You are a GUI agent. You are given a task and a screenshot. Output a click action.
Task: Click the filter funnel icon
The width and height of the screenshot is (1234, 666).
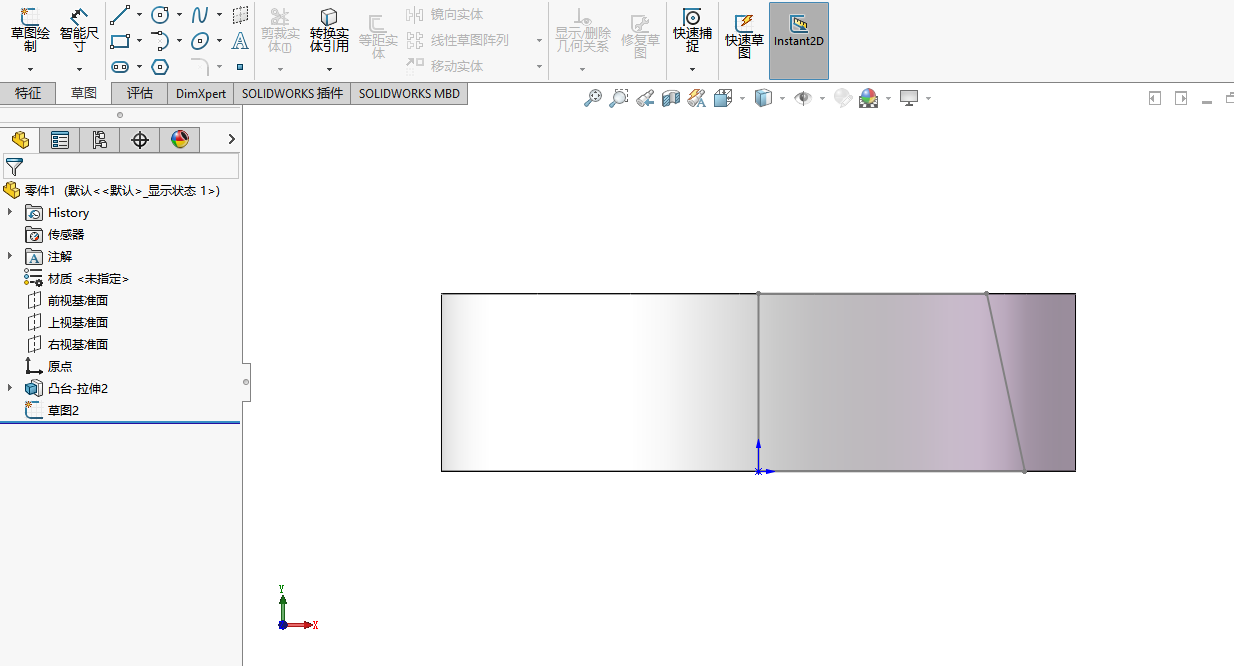tap(14, 167)
